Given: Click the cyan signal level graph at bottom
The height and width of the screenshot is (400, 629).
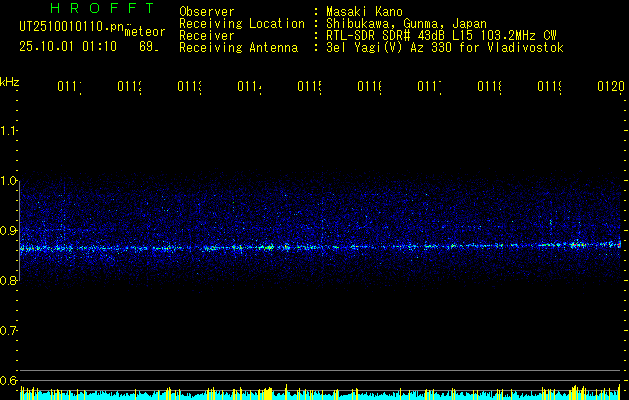Looking at the screenshot, I should click(321, 394).
